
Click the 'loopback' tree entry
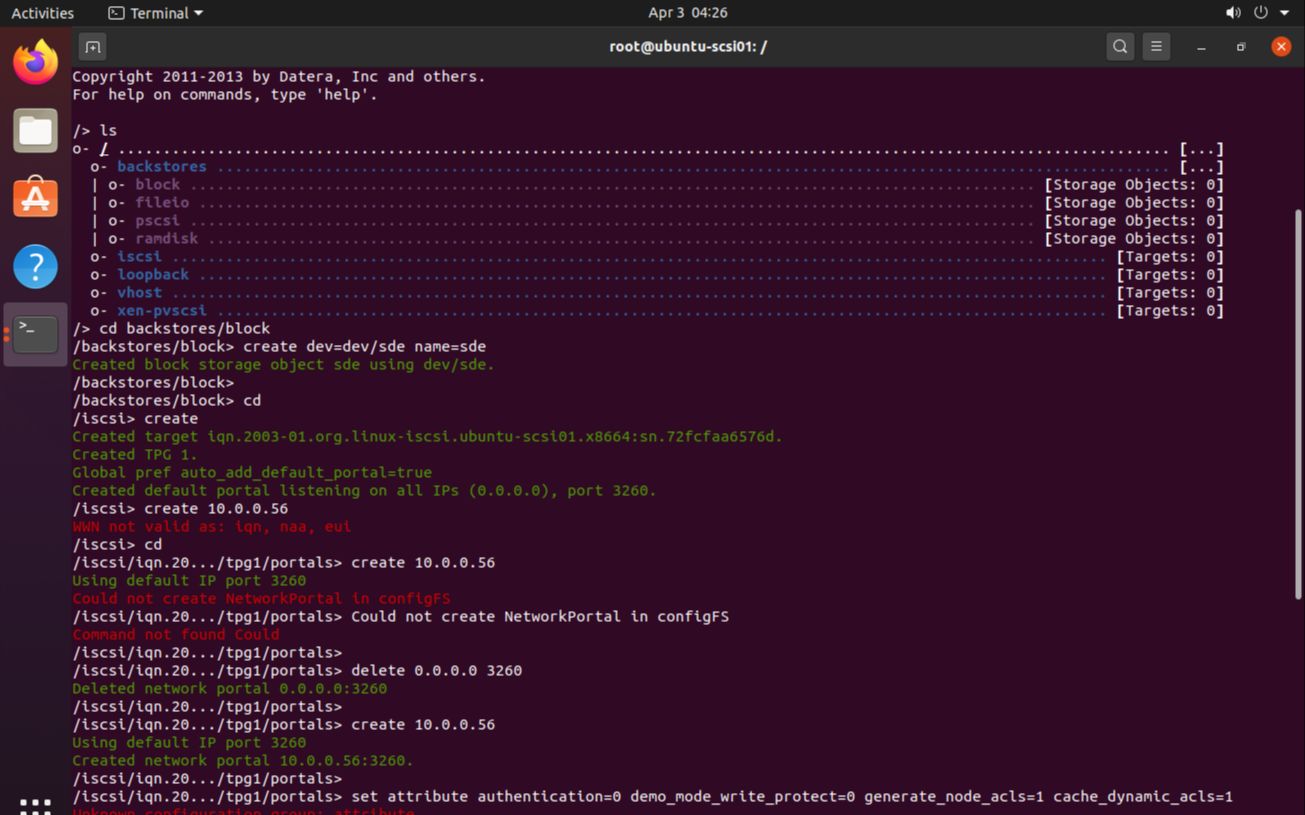(x=153, y=275)
